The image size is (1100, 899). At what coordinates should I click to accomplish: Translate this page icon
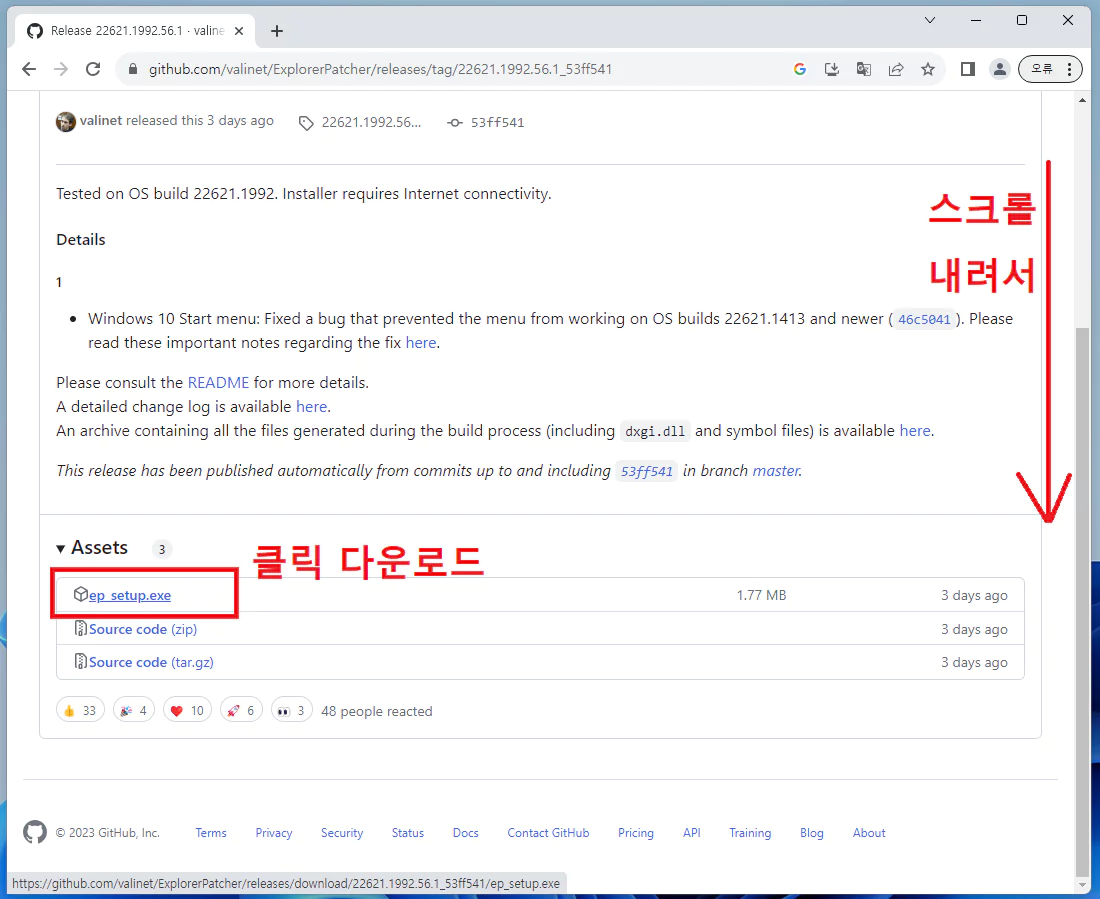864,69
